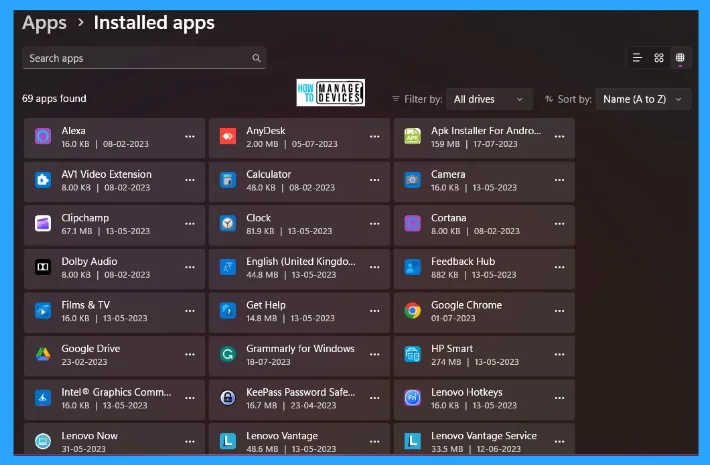The width and height of the screenshot is (710, 465).
Task: Open more options for English (United Kingdom)
Action: coord(374,267)
